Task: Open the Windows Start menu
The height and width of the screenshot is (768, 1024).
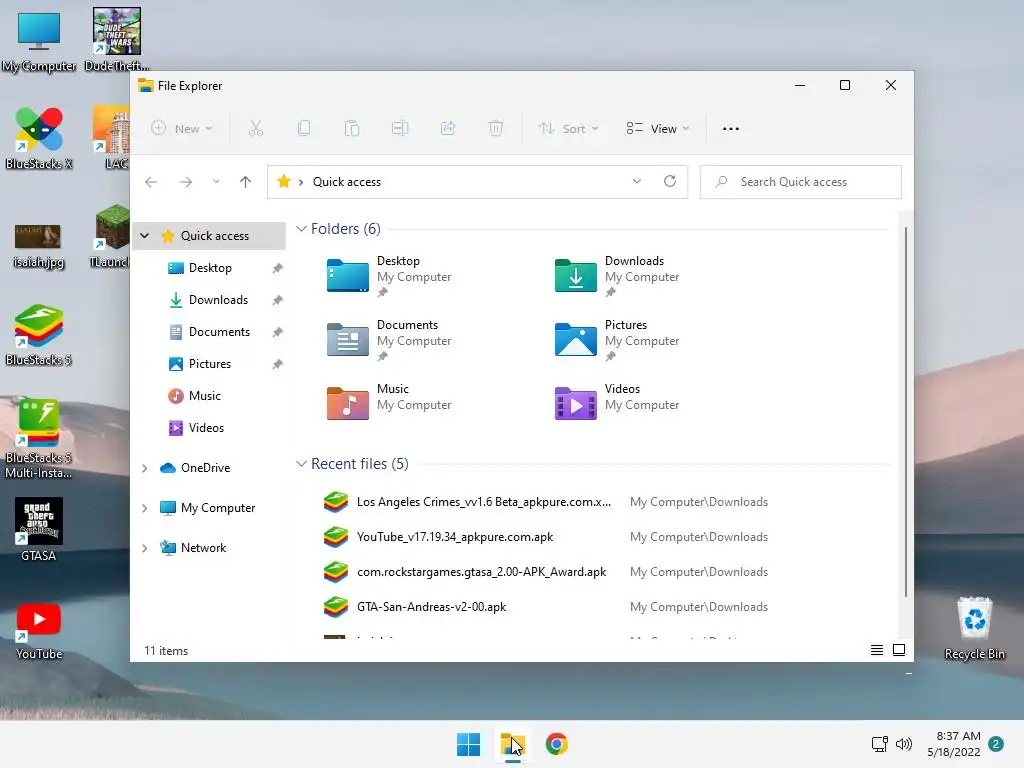Action: [468, 744]
